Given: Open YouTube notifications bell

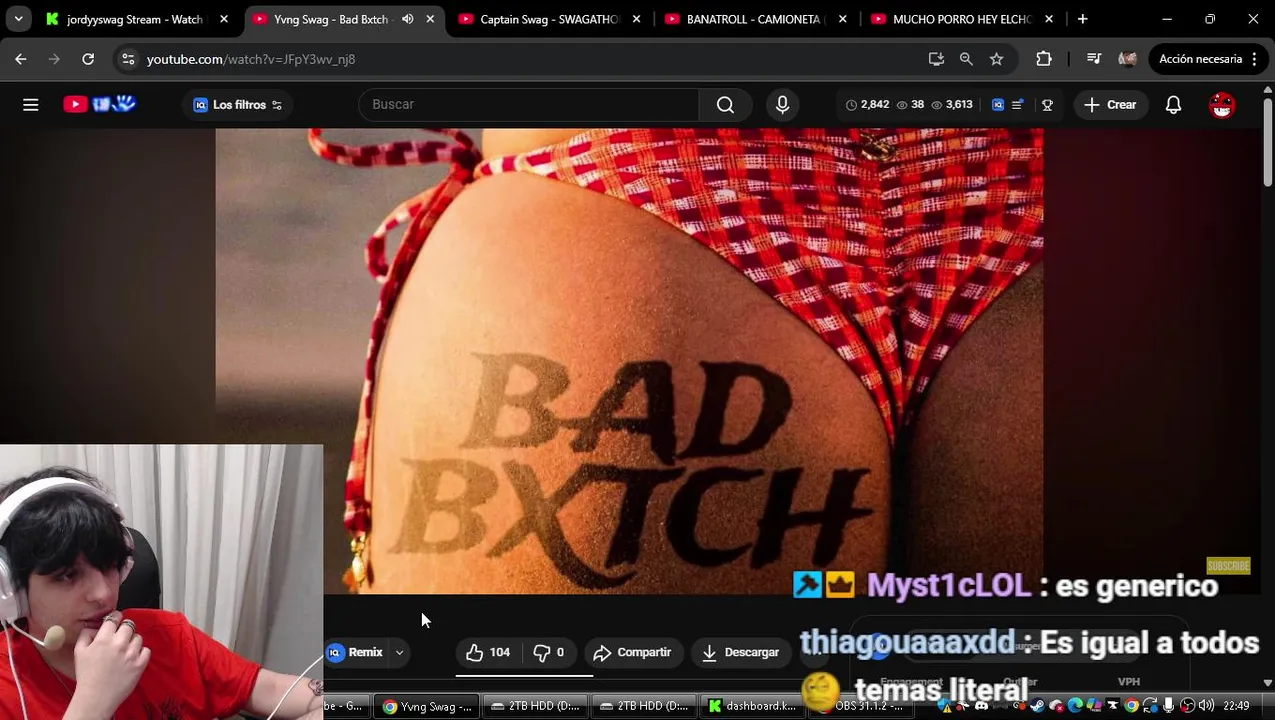Looking at the screenshot, I should click(x=1173, y=104).
